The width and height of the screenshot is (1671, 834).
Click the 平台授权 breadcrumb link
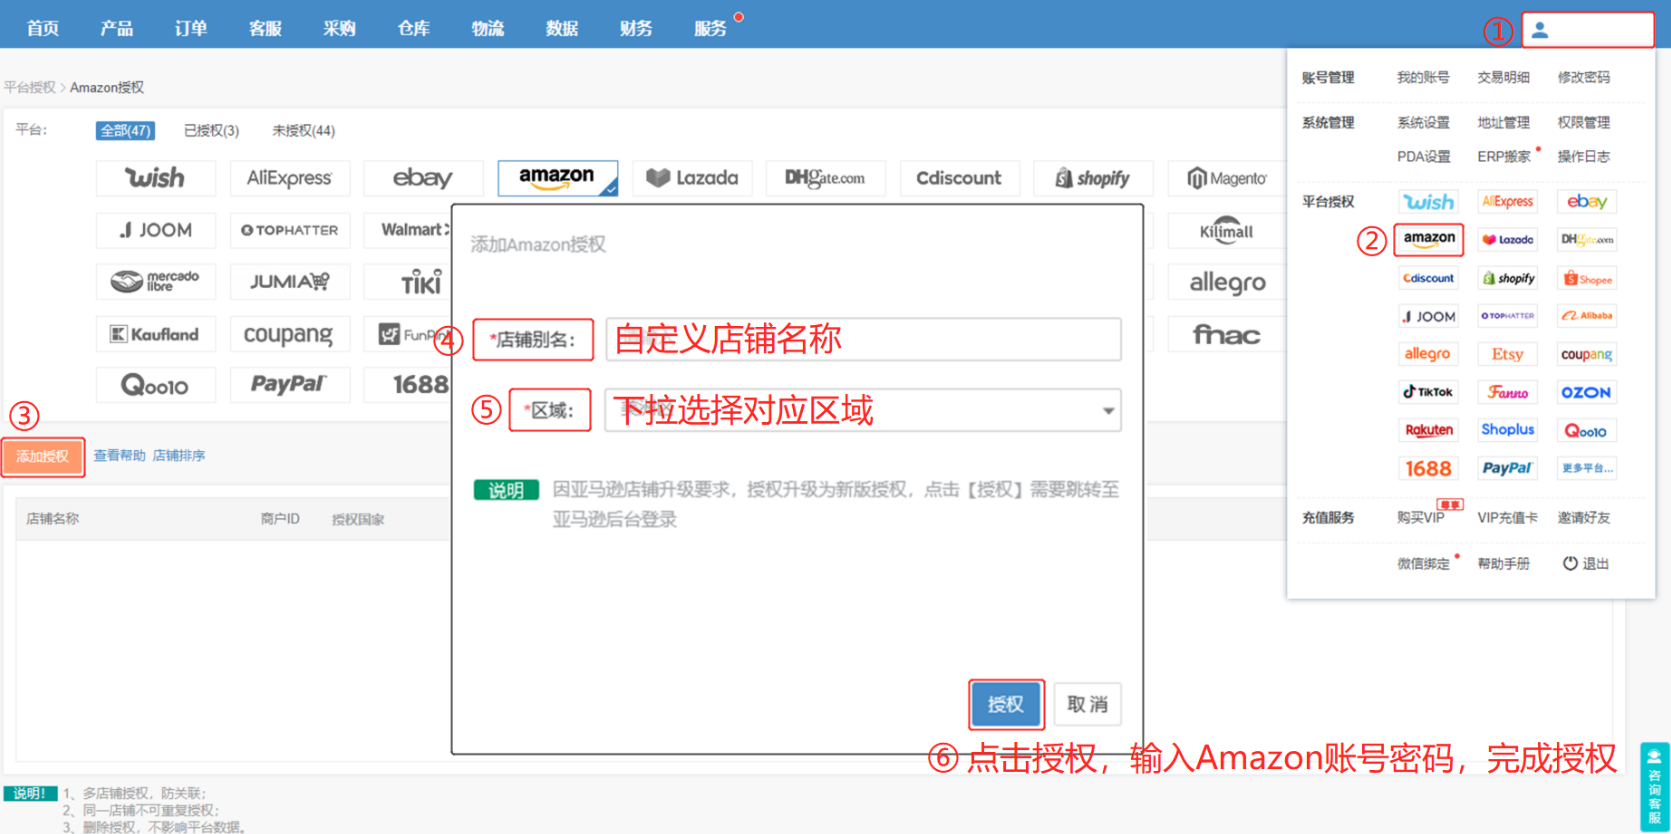(29, 88)
